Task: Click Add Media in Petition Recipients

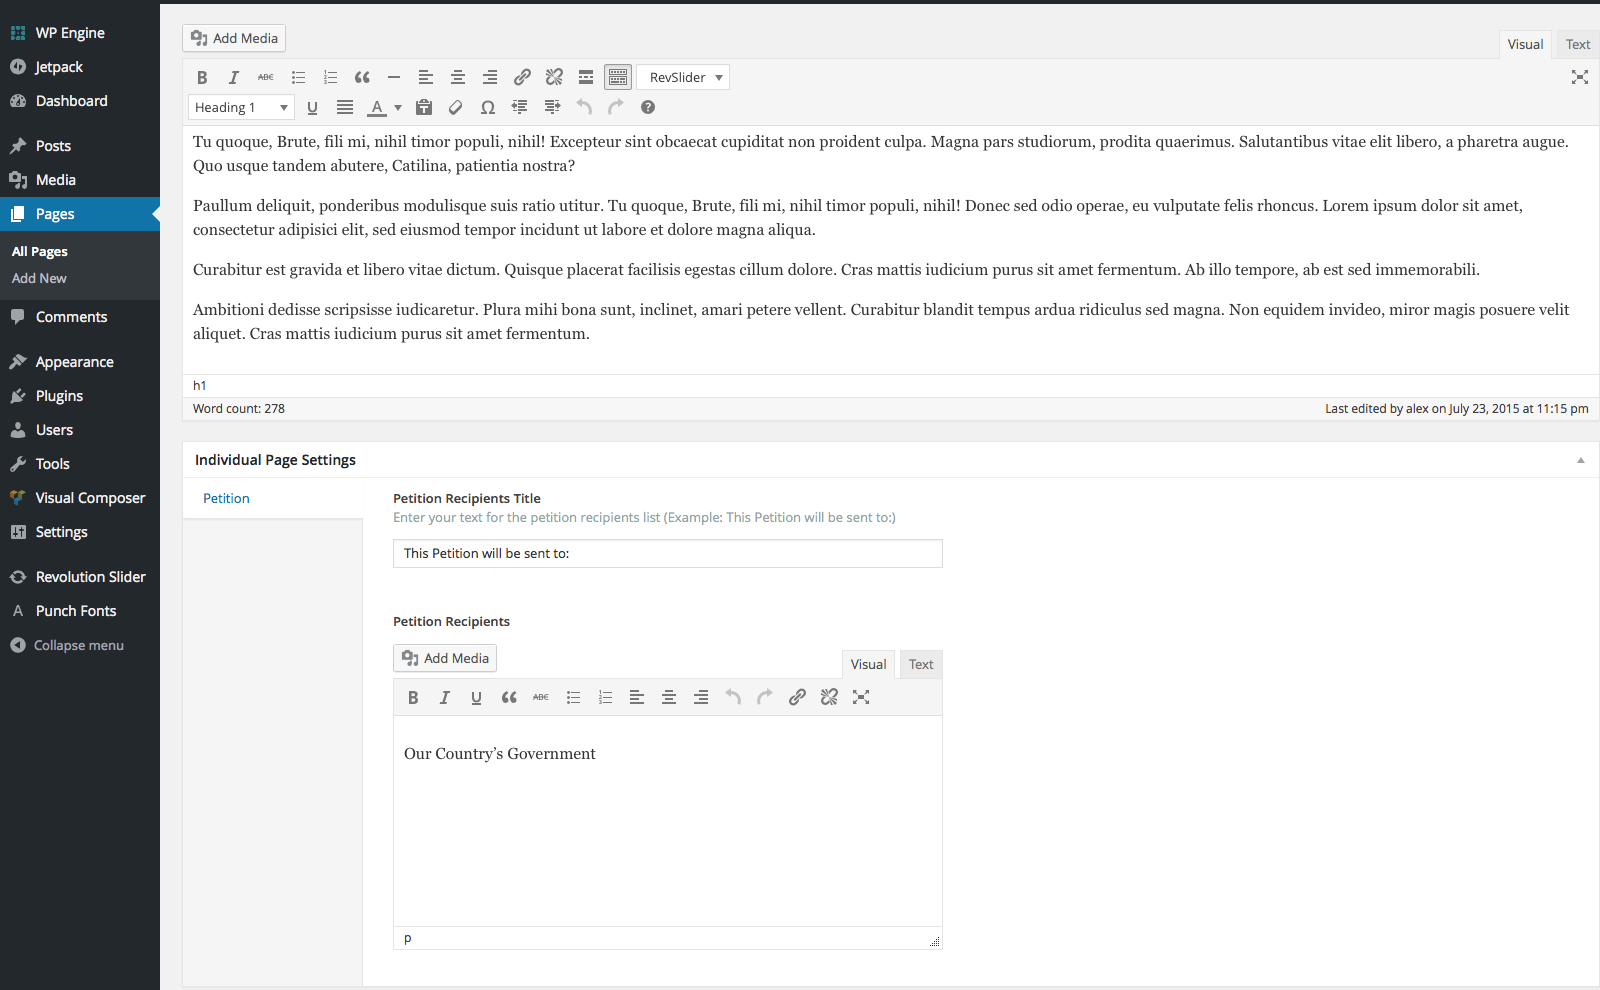Action: 445,658
